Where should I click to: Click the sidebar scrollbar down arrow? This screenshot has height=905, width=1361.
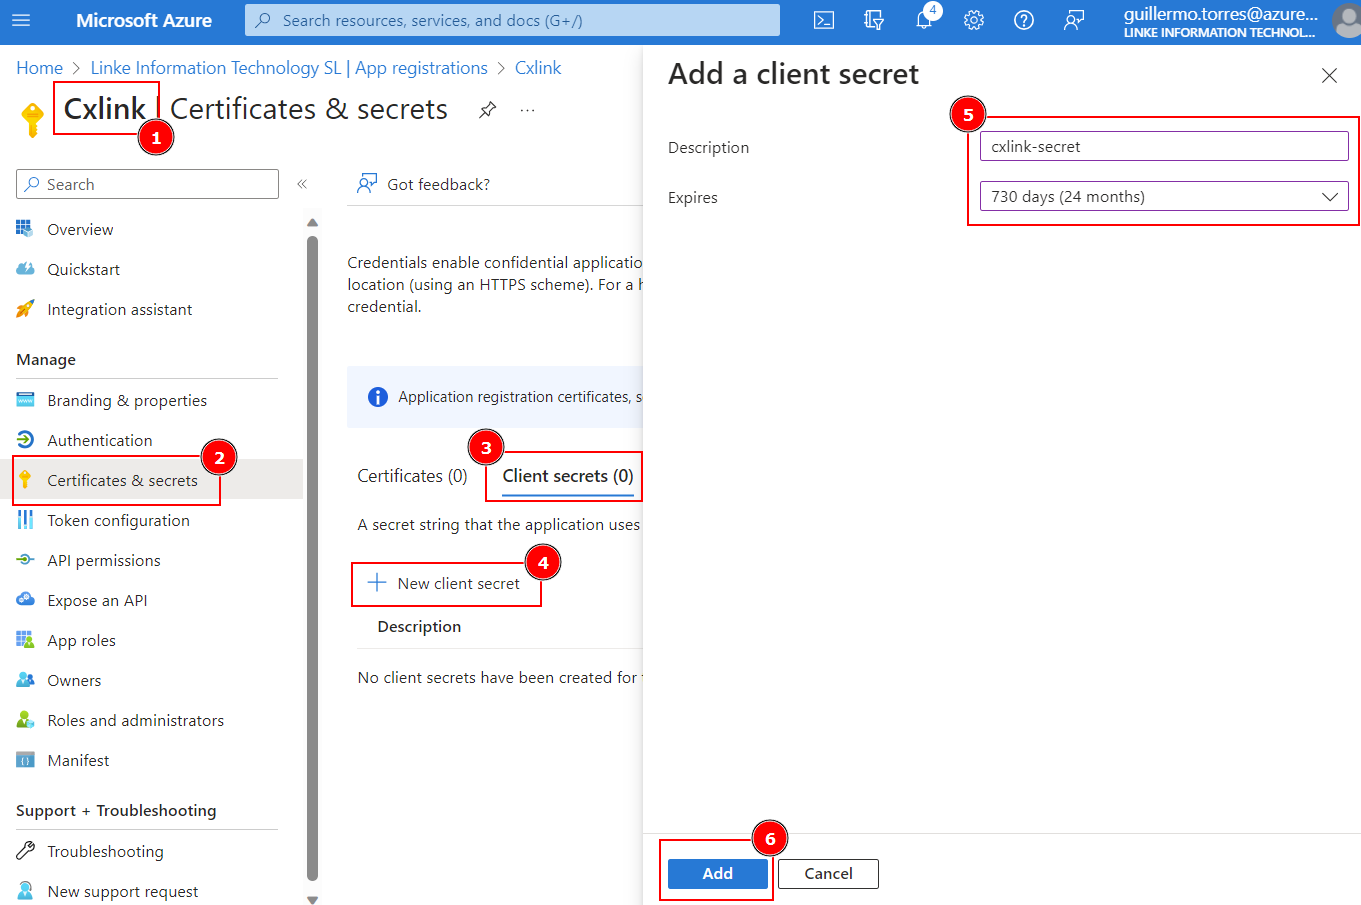coord(312,899)
